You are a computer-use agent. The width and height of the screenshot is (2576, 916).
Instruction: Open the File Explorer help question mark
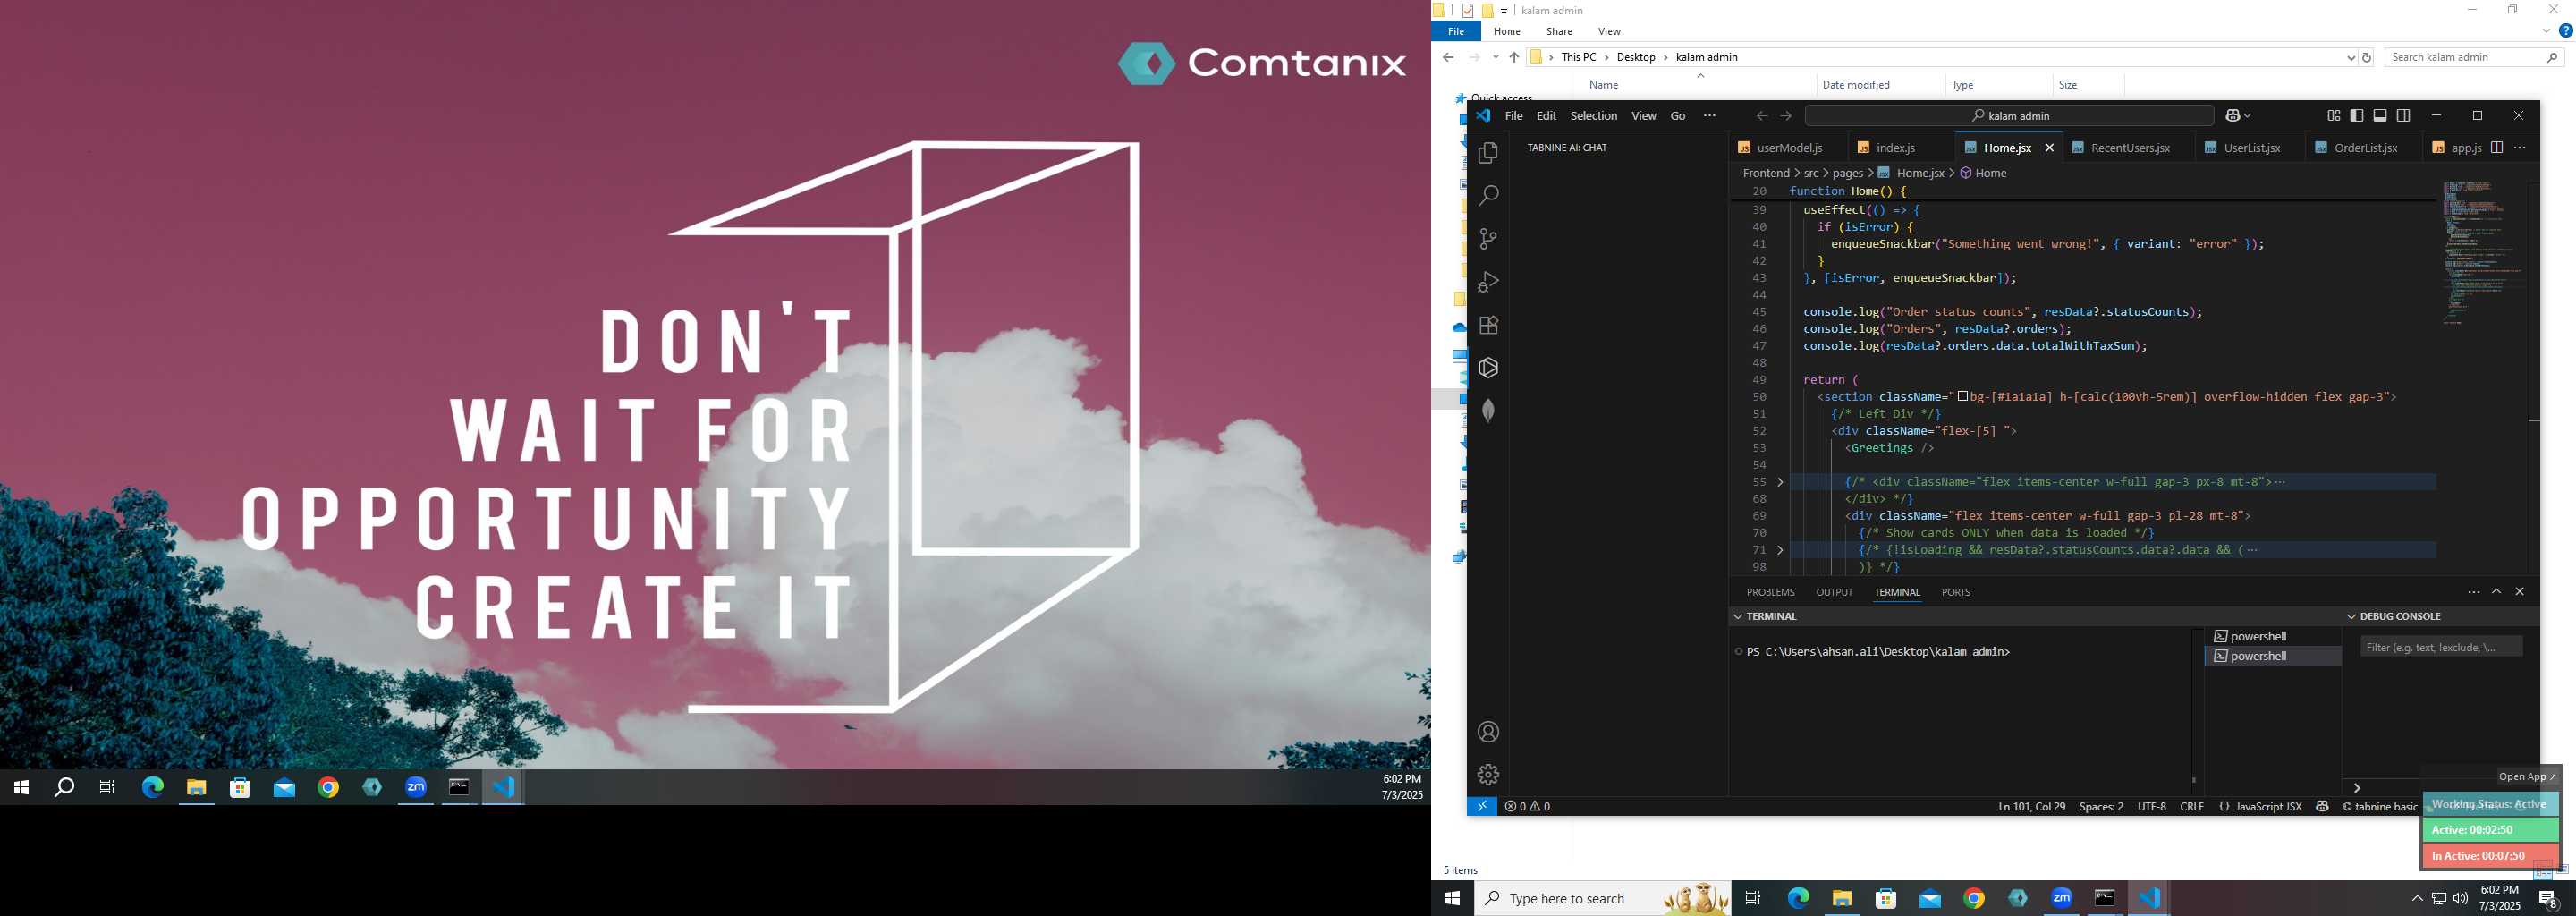click(2565, 31)
